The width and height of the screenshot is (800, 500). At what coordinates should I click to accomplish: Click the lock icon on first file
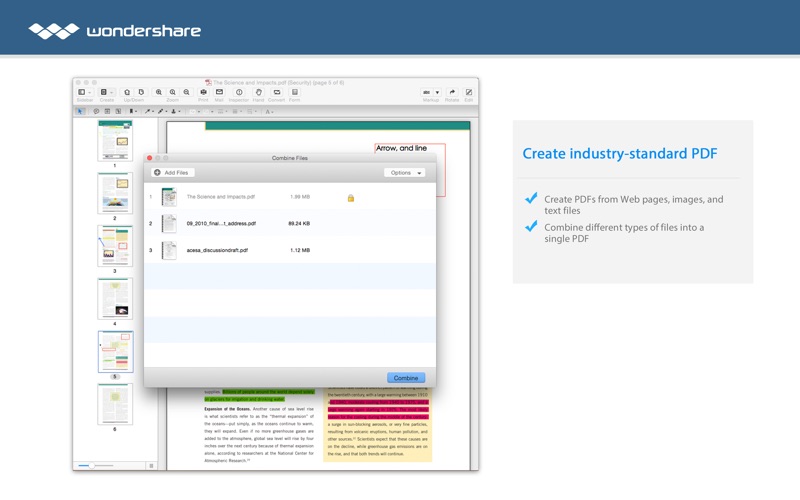(x=351, y=198)
